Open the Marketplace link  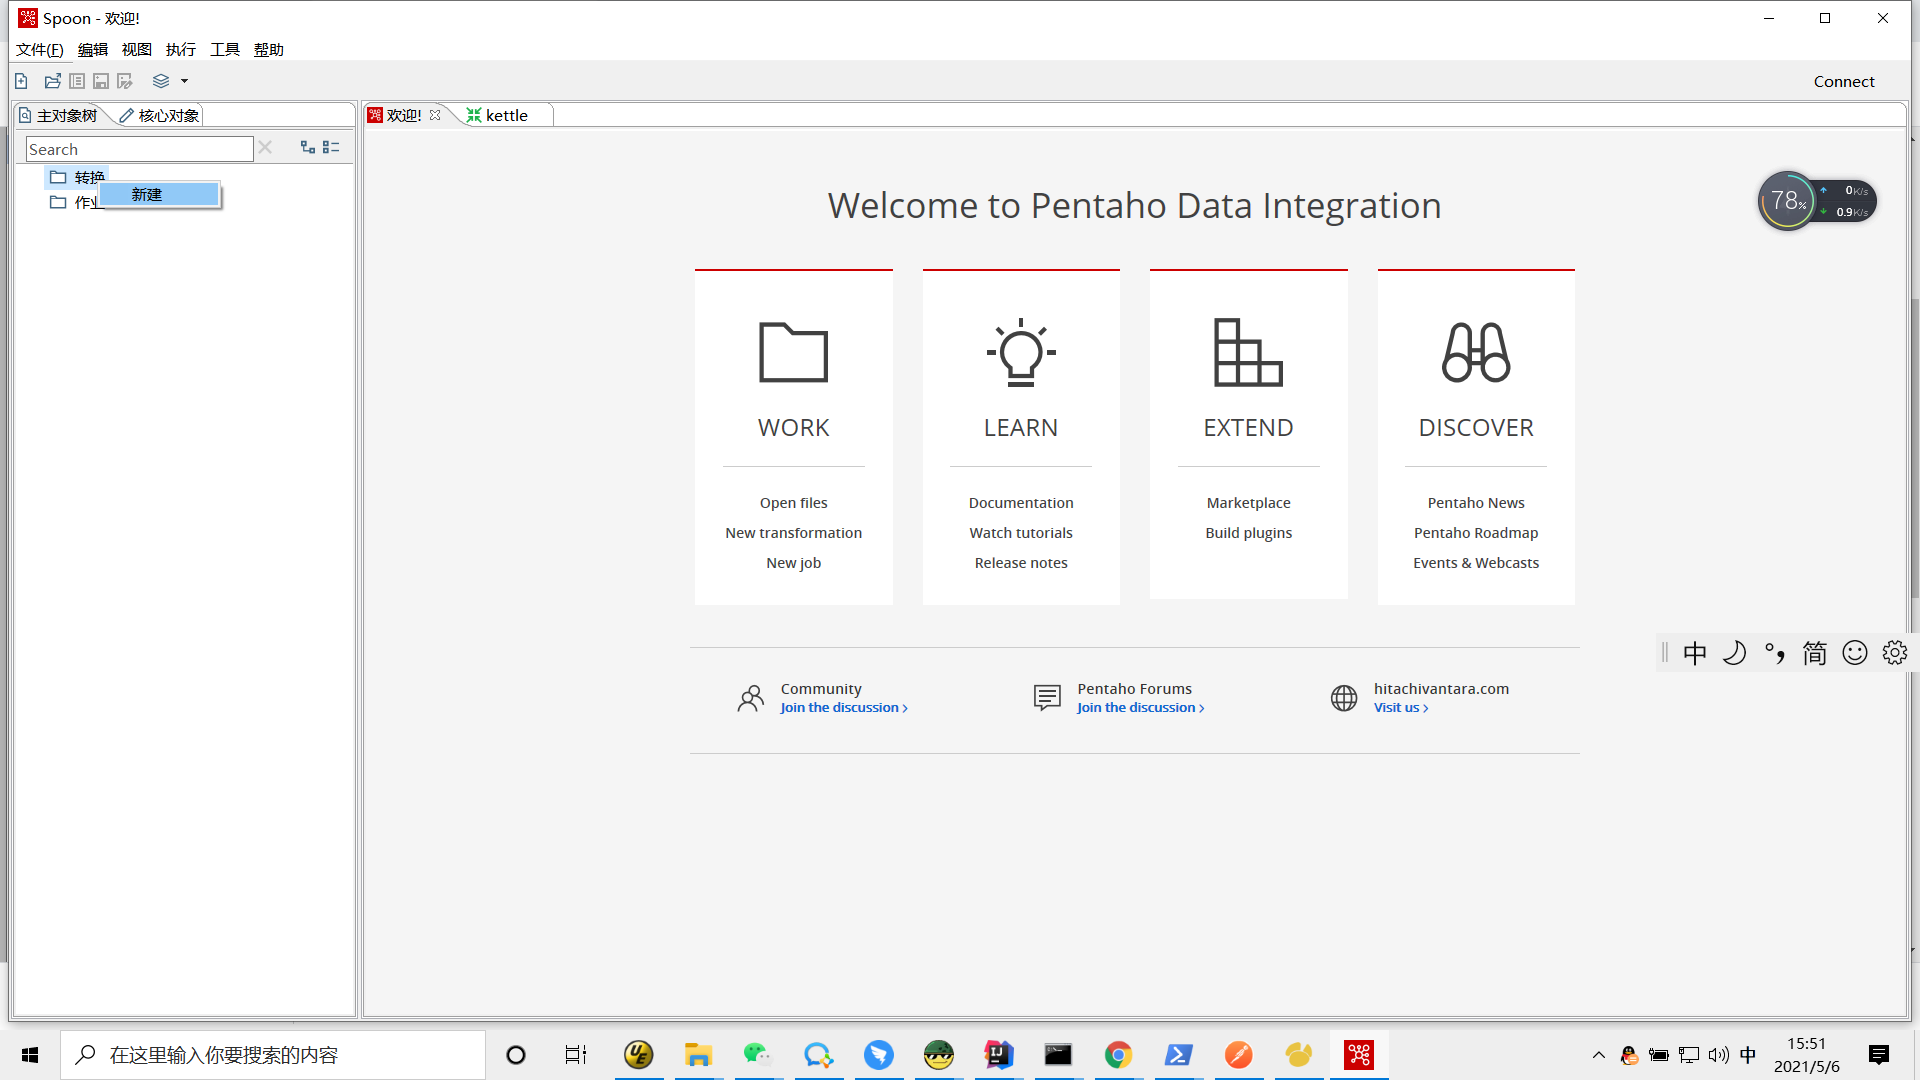point(1248,503)
